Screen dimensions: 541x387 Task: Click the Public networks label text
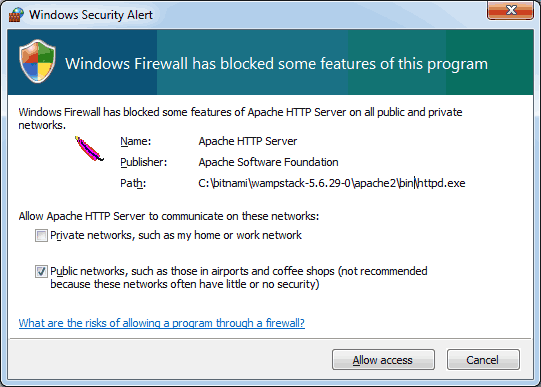coord(239,277)
